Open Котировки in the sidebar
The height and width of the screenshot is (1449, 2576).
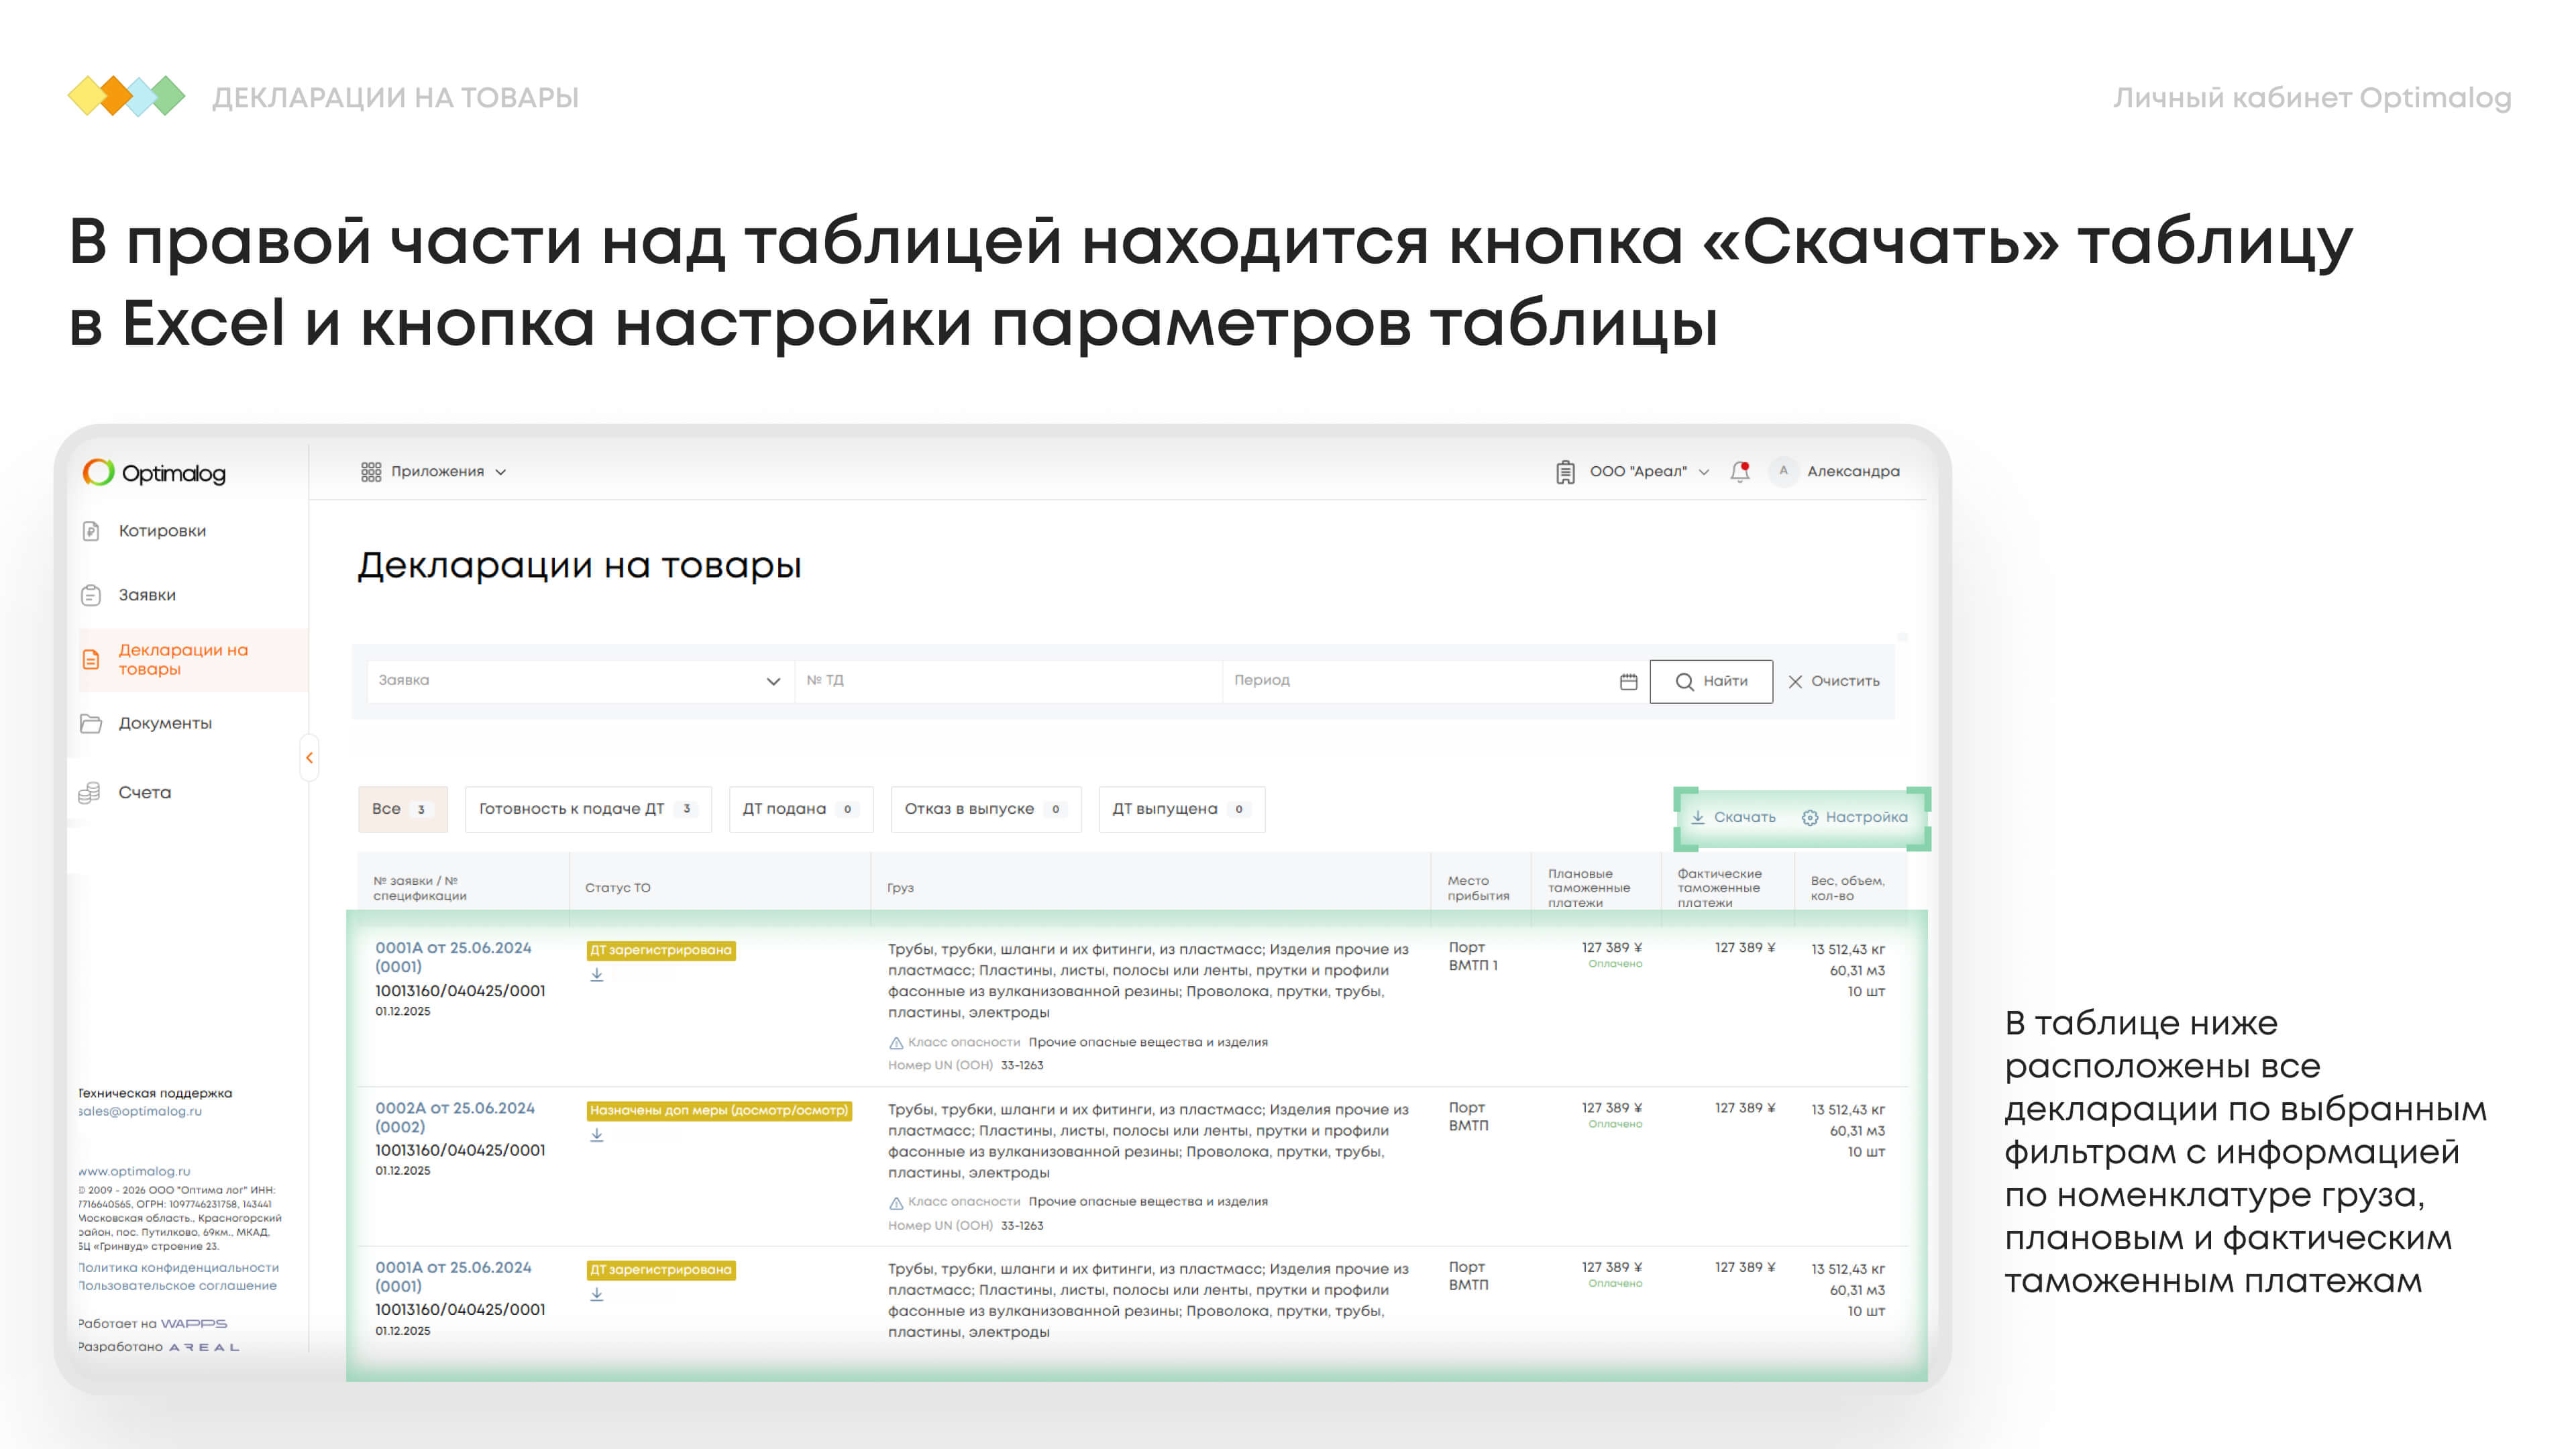click(x=161, y=531)
